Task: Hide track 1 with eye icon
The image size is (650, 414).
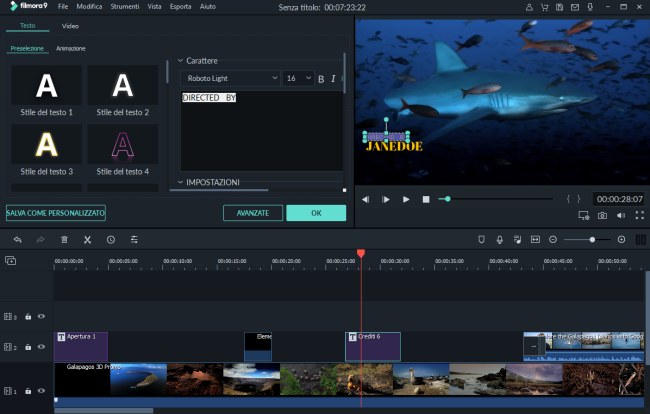Action: (41, 390)
